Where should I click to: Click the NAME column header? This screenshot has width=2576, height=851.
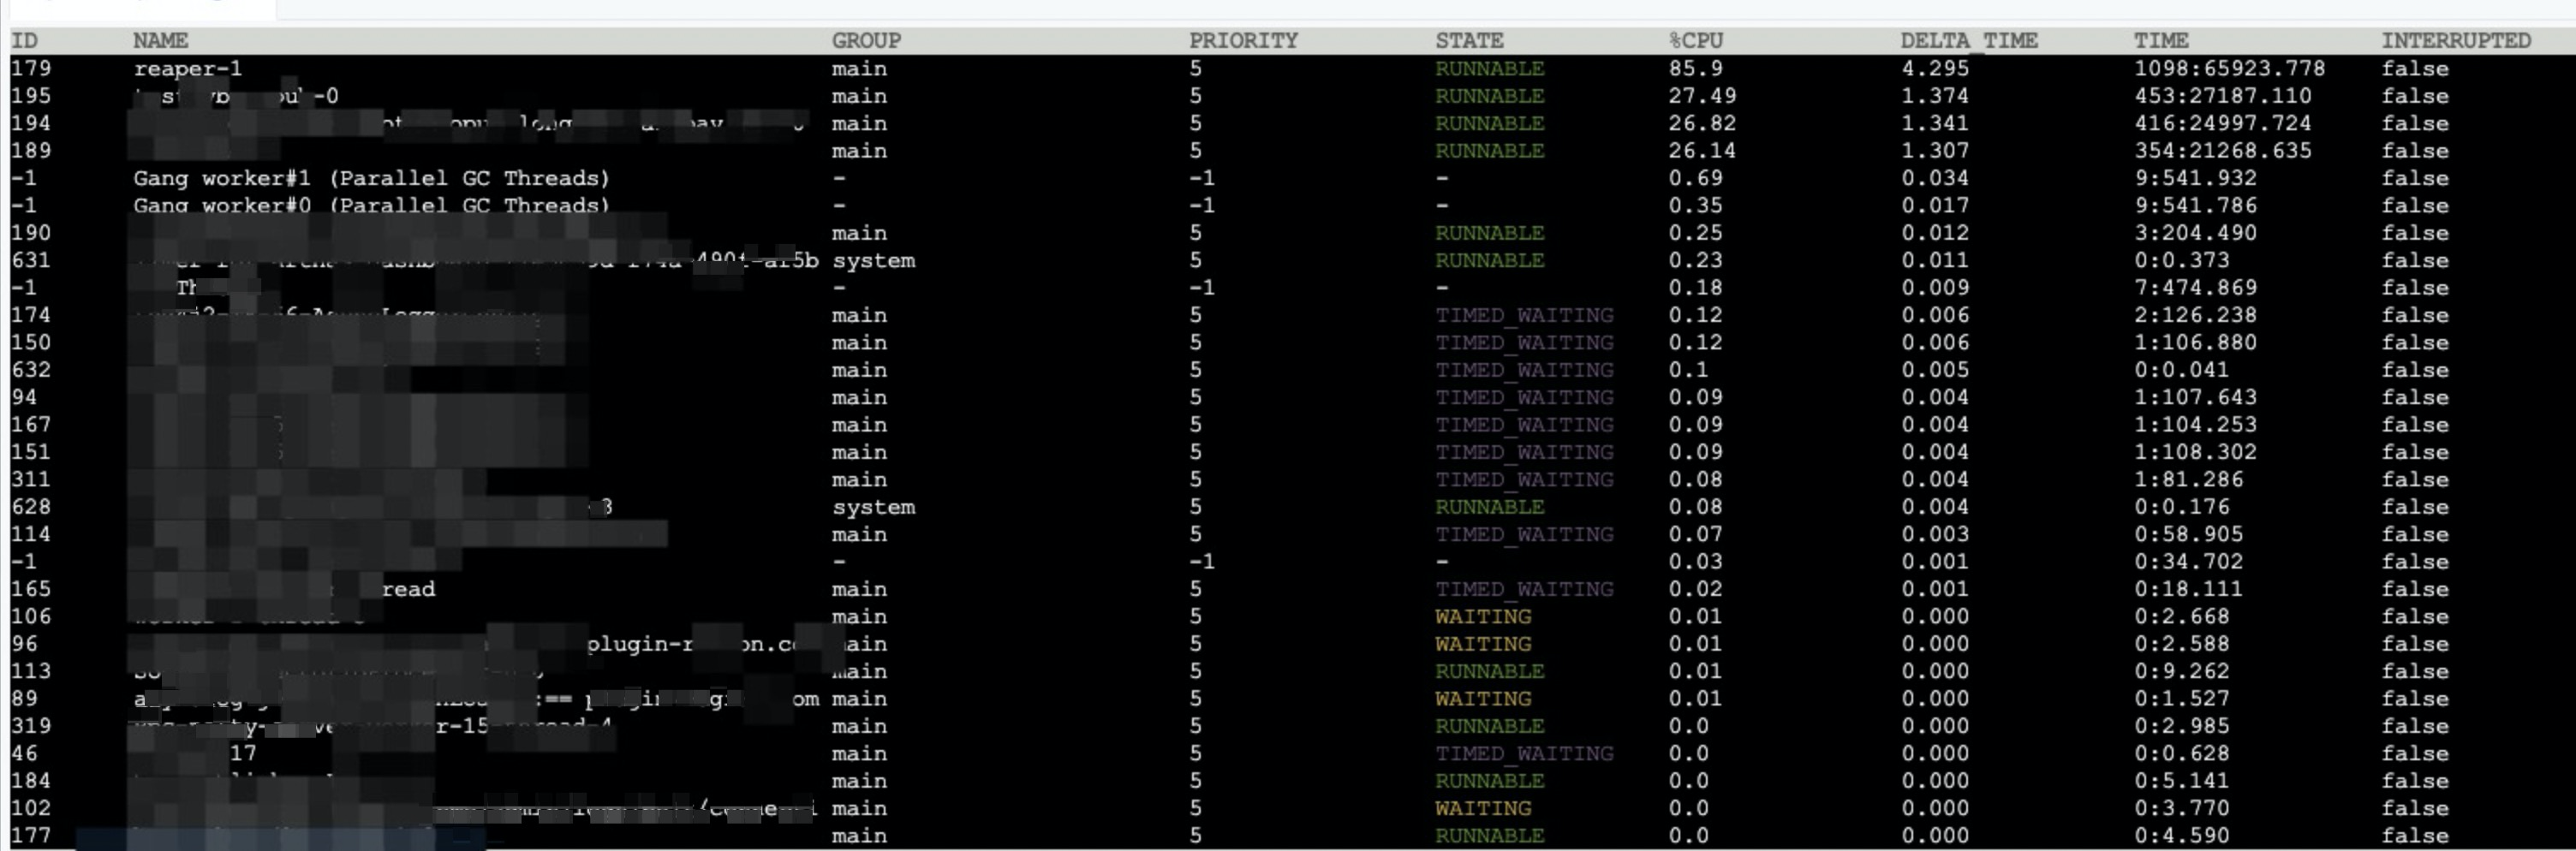tap(161, 41)
